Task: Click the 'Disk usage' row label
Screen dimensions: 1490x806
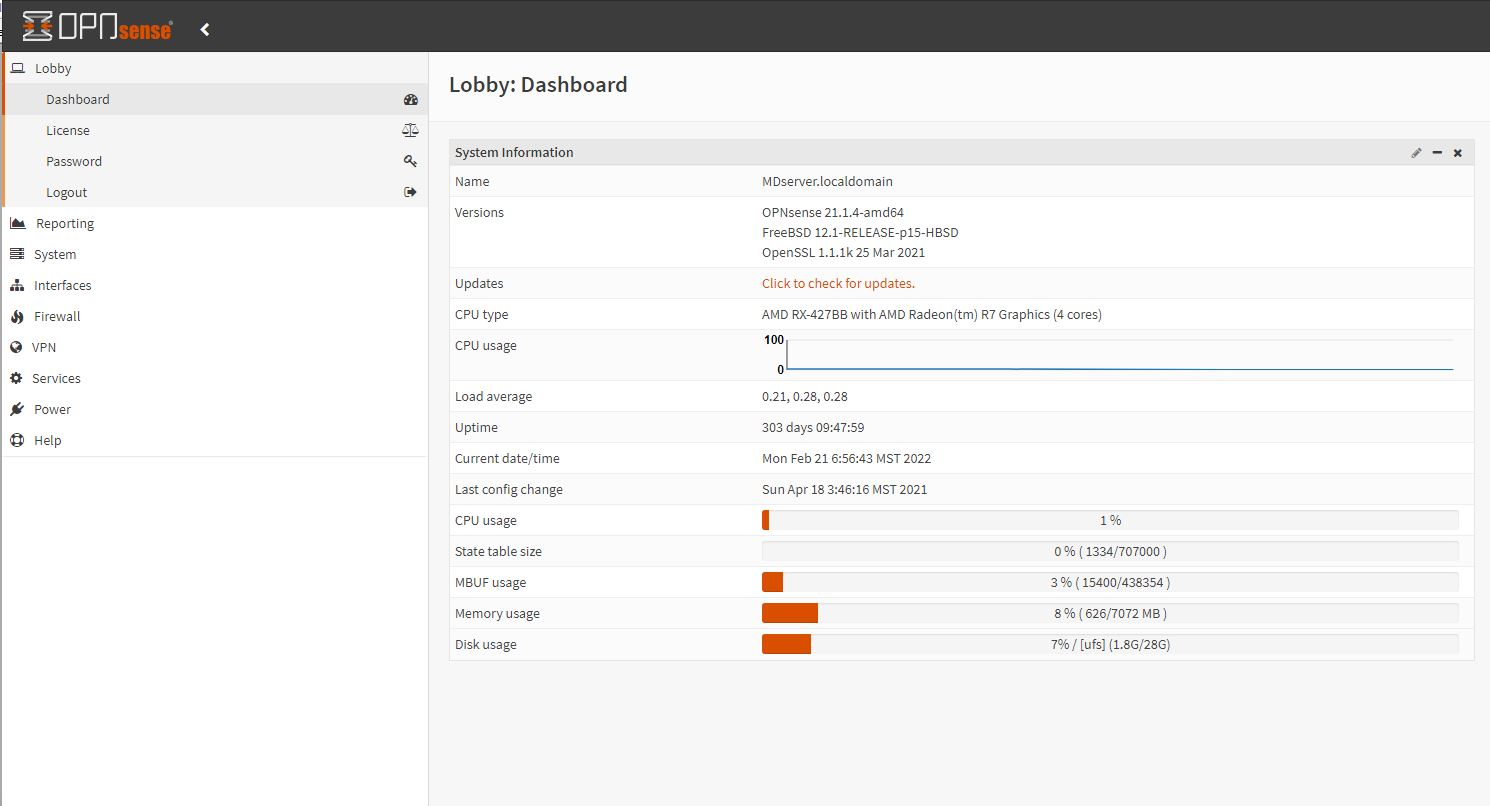Action: tap(486, 645)
